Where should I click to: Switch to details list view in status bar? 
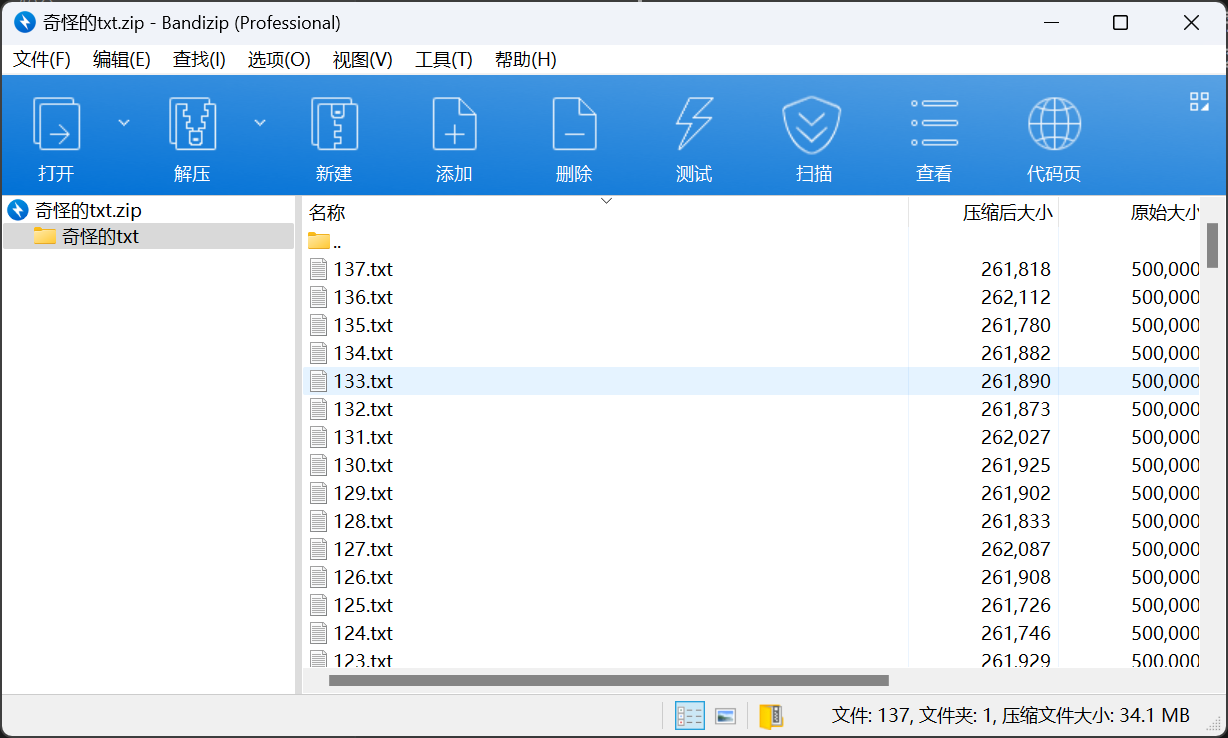click(690, 716)
